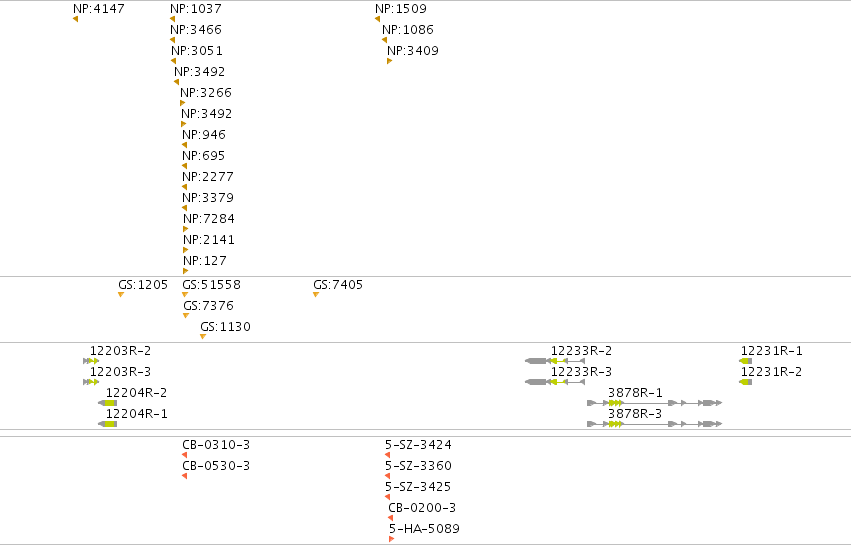Select the GS:7405 text label

[x=338, y=285]
